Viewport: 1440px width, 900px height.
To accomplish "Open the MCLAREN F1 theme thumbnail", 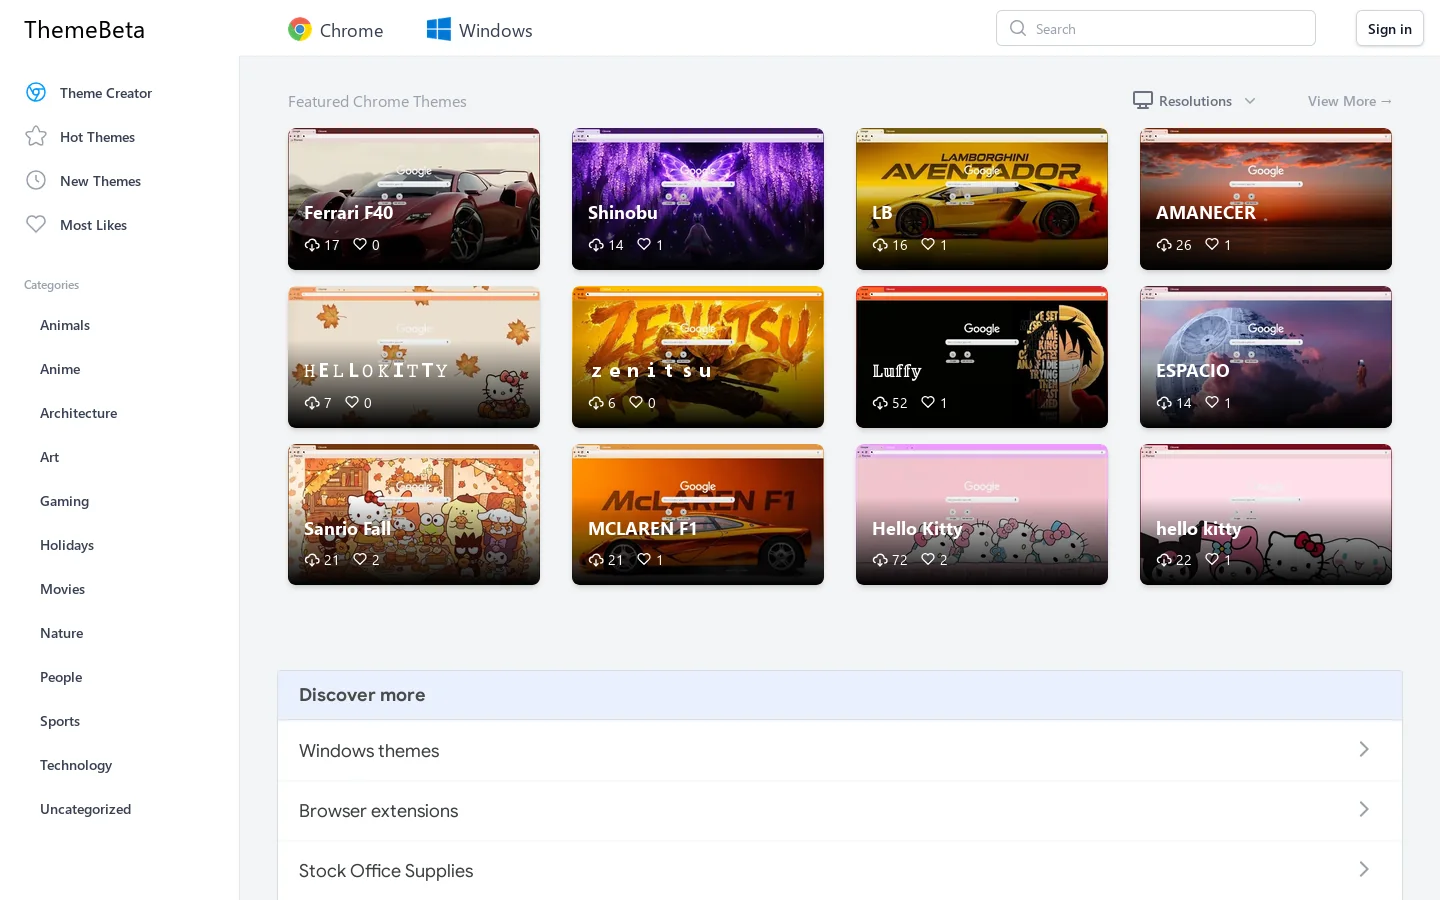I will coord(698,514).
